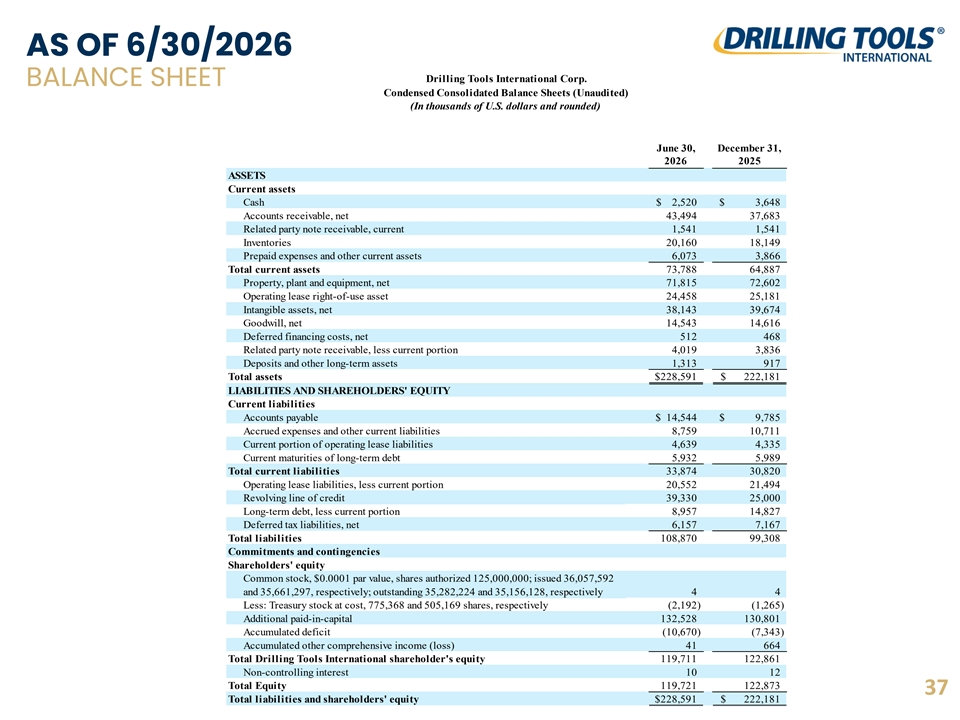Click 'Intangible assets, net' label
This screenshot has height=720, width=960.
tap(288, 310)
